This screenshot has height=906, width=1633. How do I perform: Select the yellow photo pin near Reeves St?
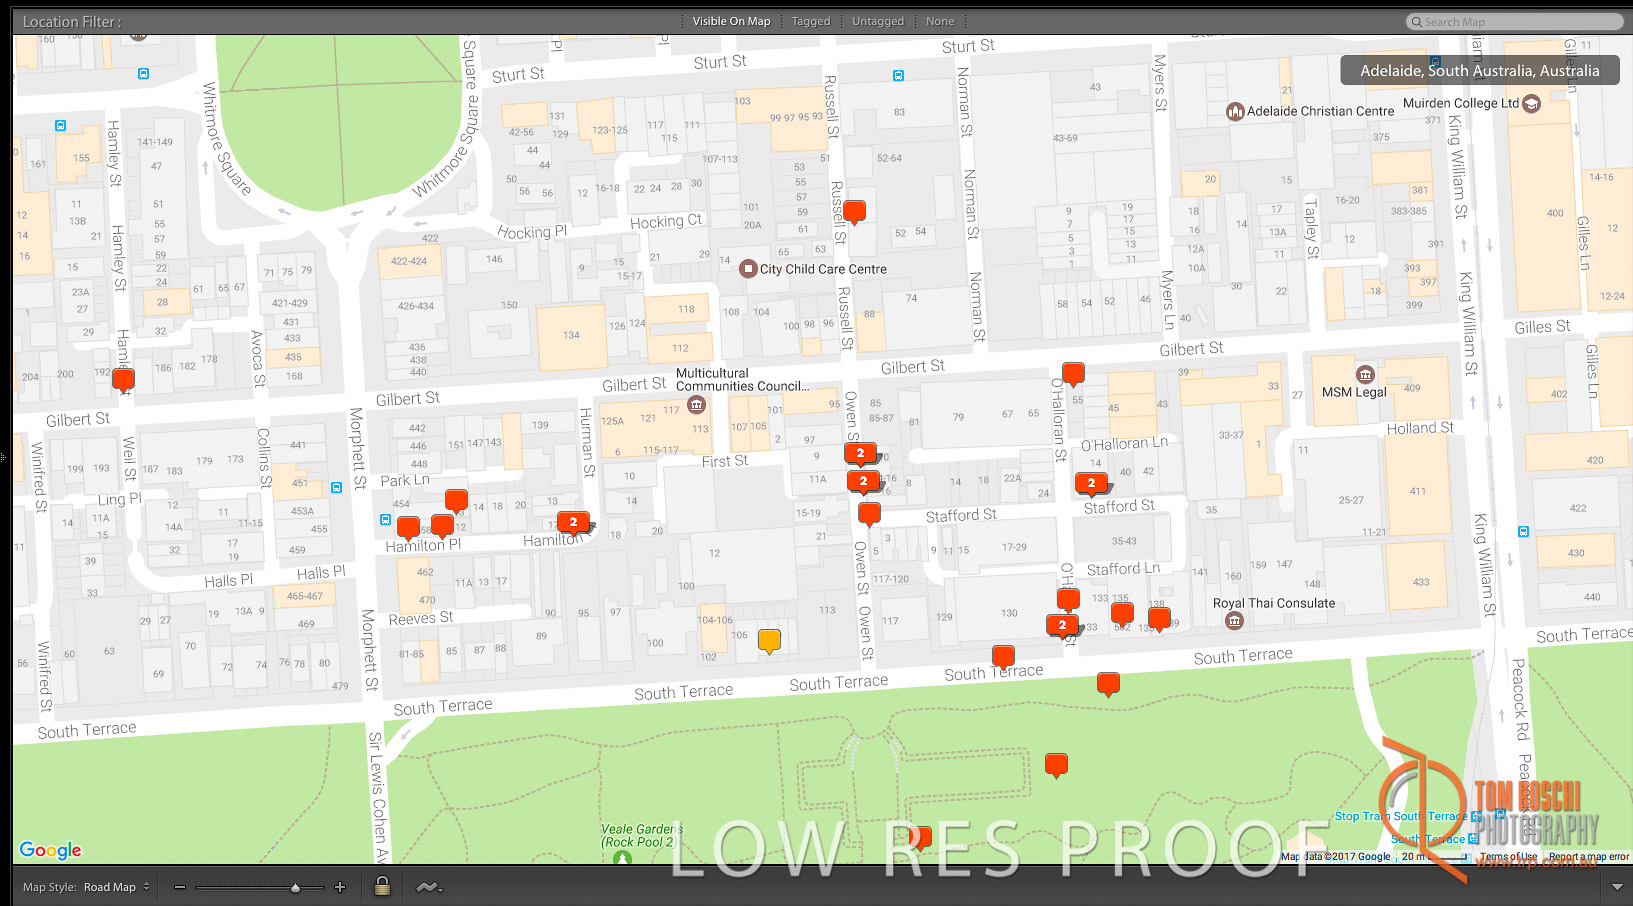[x=769, y=640]
